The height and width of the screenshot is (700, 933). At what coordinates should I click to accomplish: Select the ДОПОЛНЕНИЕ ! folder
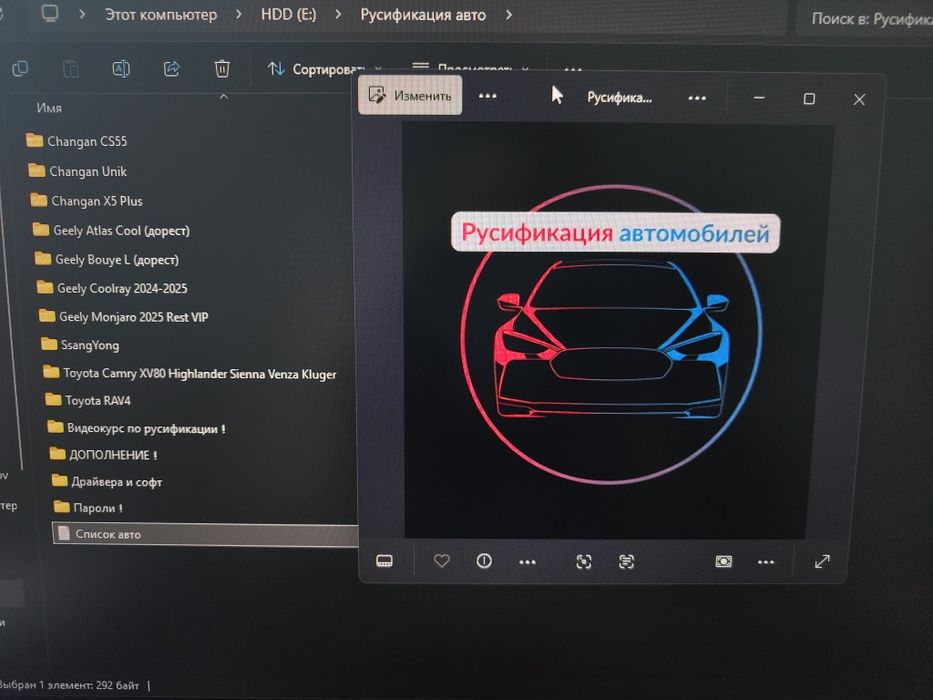103,455
